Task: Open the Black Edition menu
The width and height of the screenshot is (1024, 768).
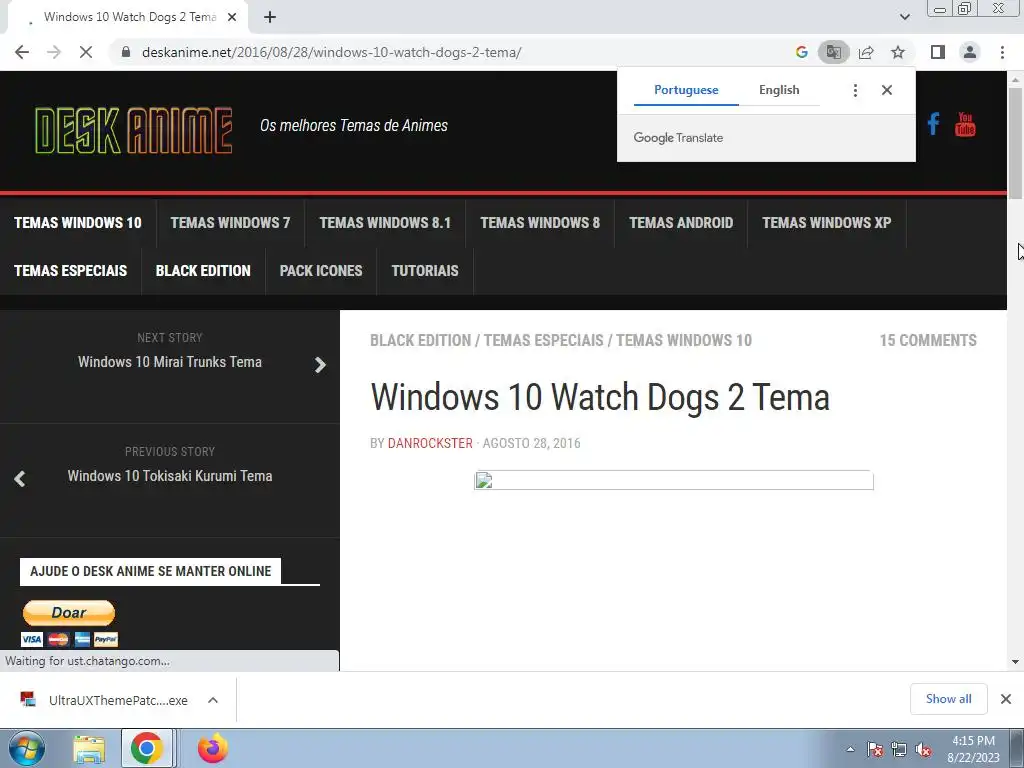Action: click(x=203, y=271)
